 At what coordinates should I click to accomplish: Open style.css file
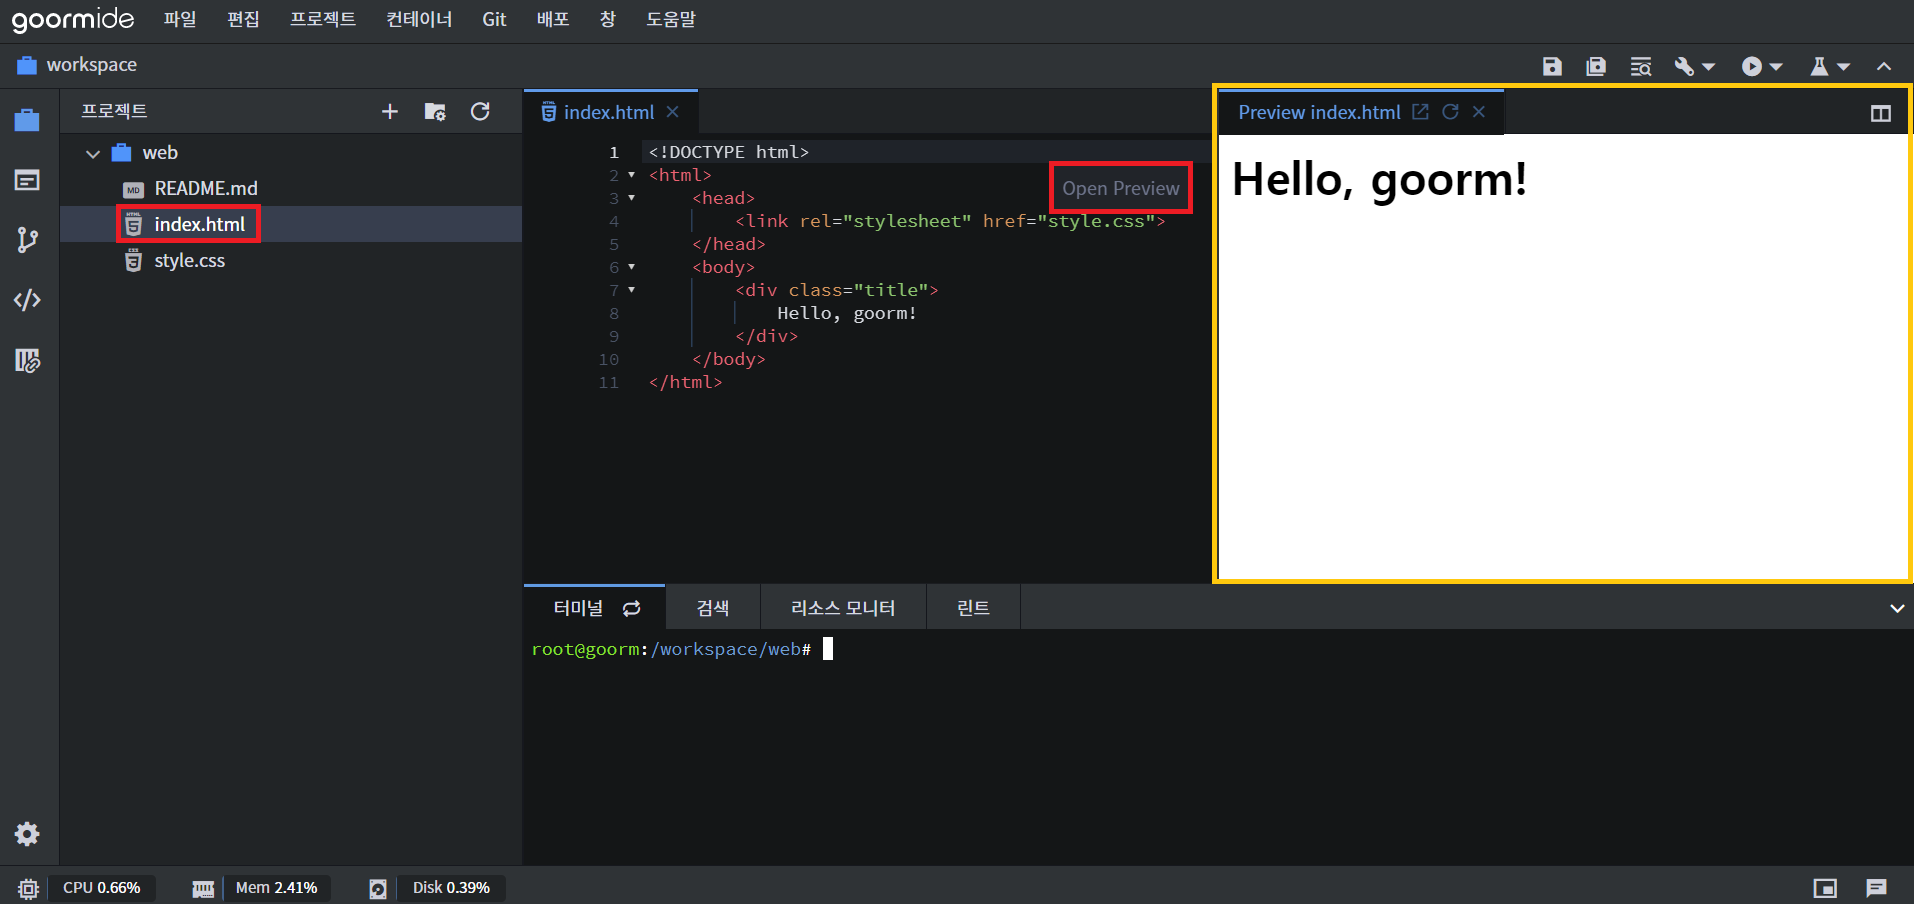pos(189,260)
